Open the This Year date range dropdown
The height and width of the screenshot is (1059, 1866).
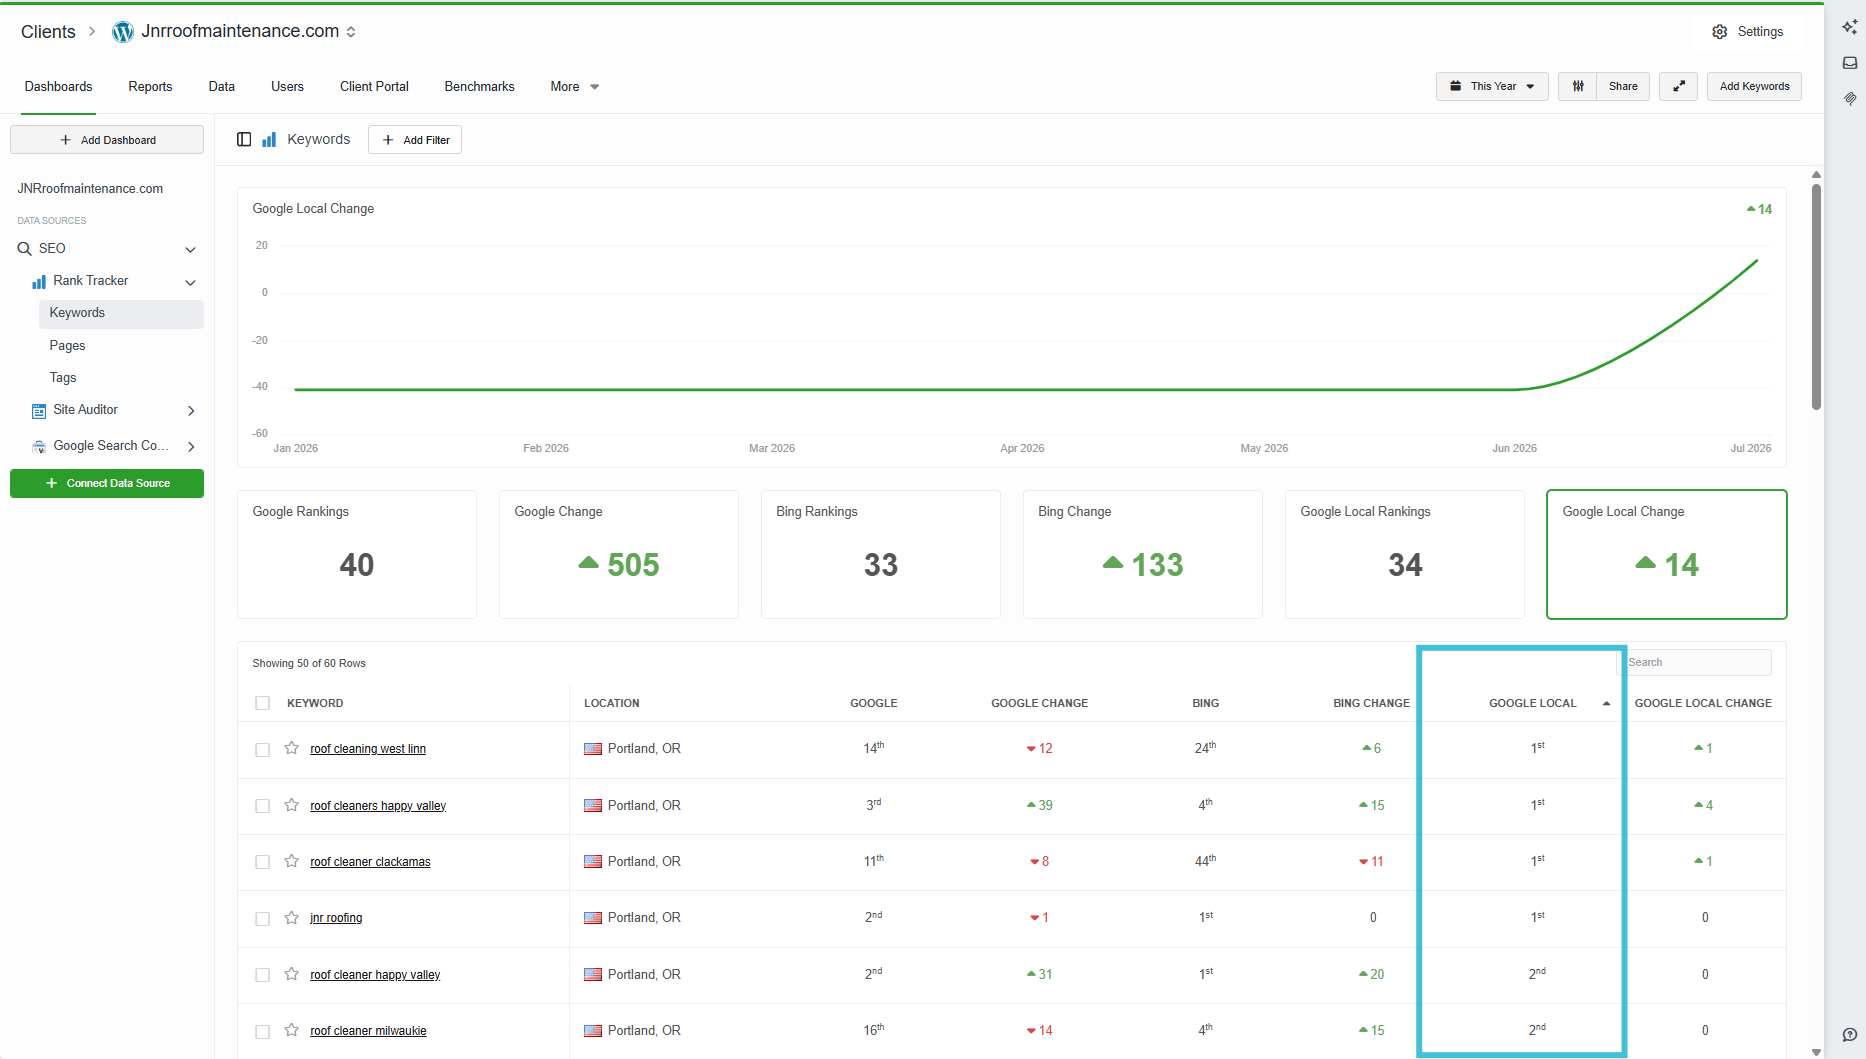[x=1492, y=86]
